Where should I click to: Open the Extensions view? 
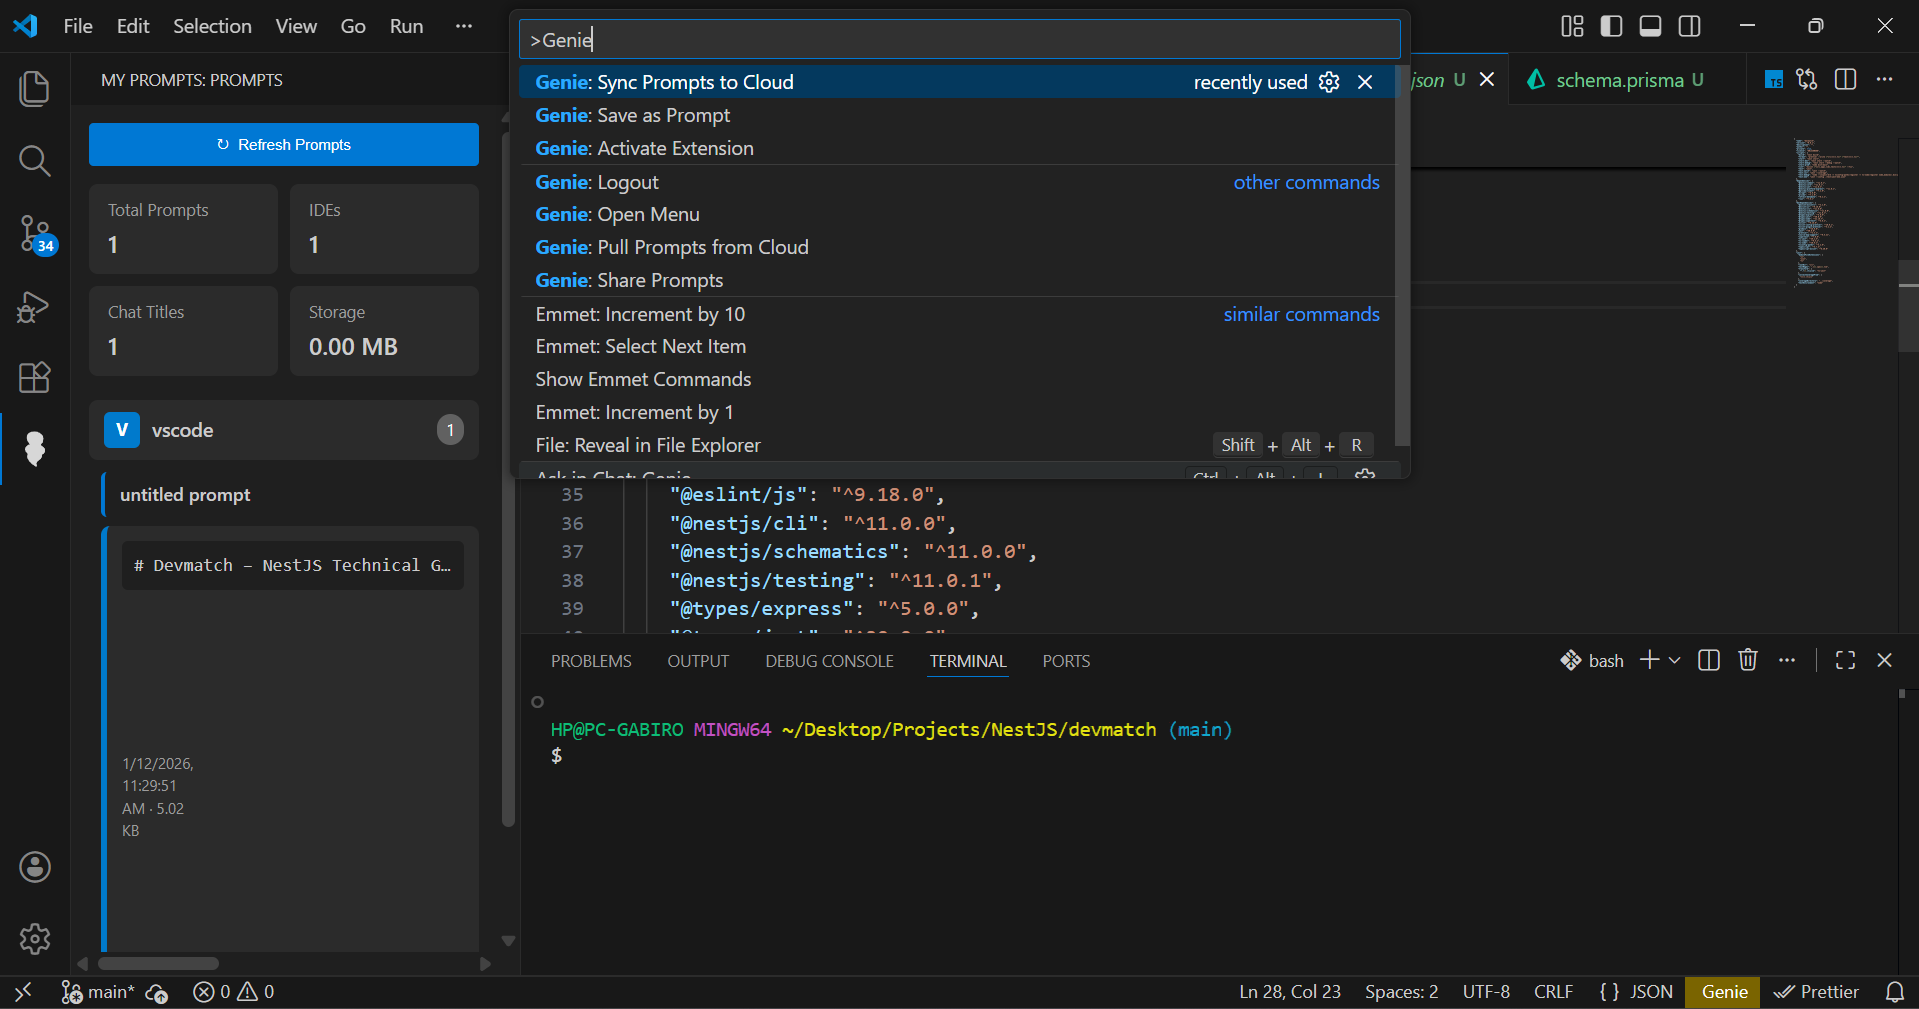pos(34,378)
